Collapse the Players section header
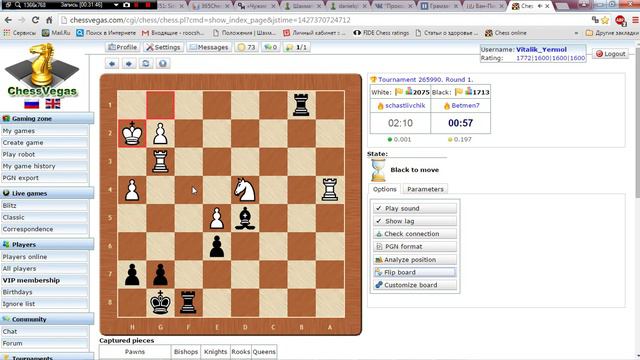 pyautogui.click(x=47, y=244)
